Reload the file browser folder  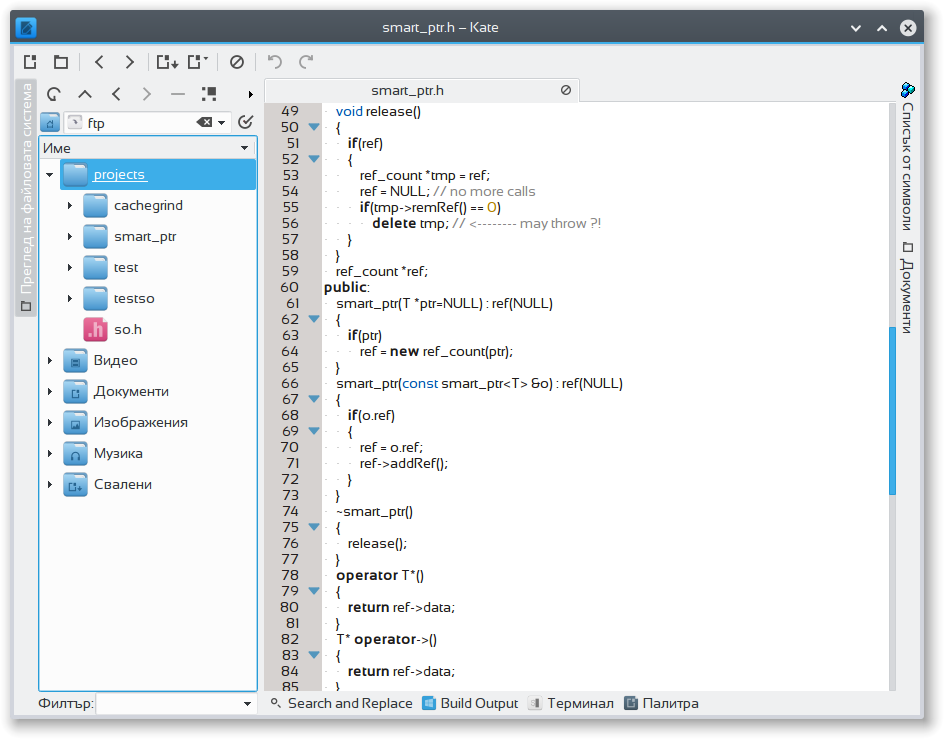pyautogui.click(x=54, y=94)
